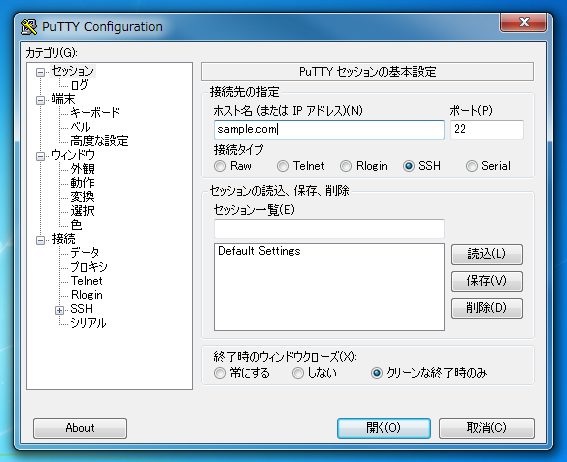Screen dimensions: 567x462
Task: Collapse the 端末 tree node
Action: [40, 100]
